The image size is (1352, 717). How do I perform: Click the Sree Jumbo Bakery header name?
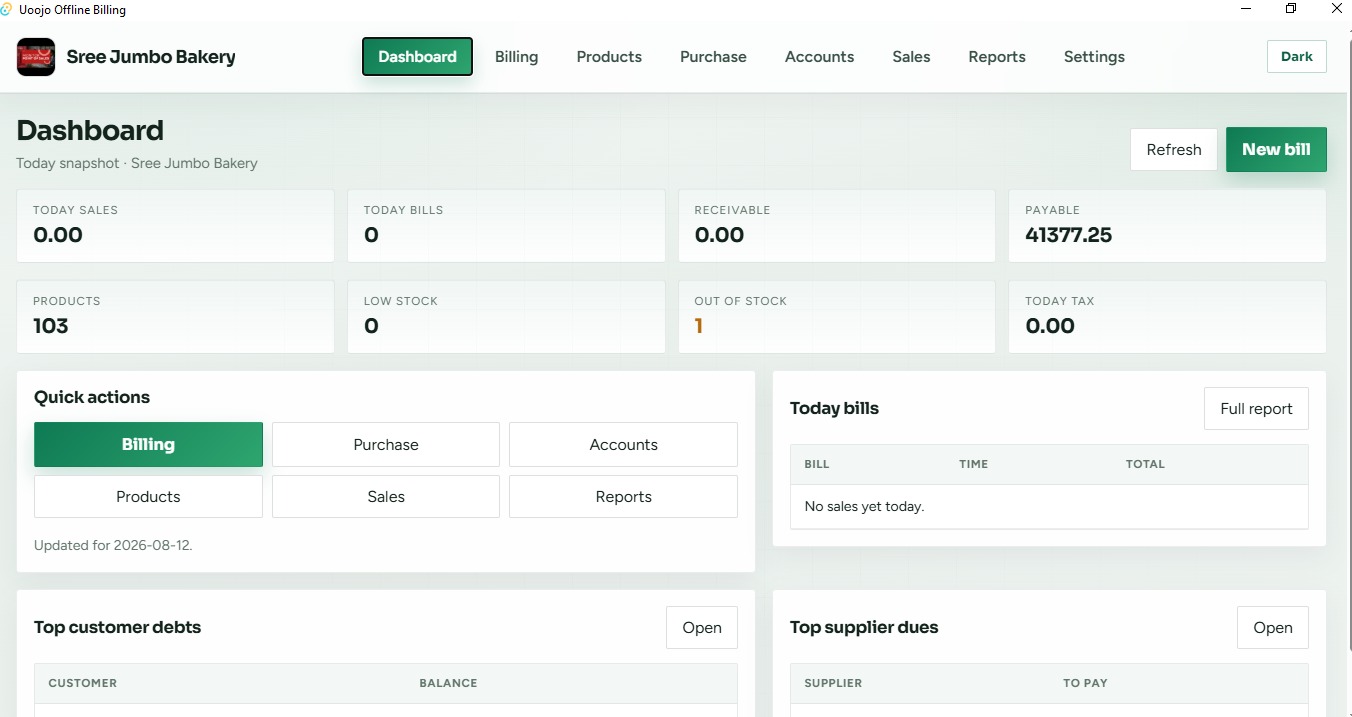point(151,57)
